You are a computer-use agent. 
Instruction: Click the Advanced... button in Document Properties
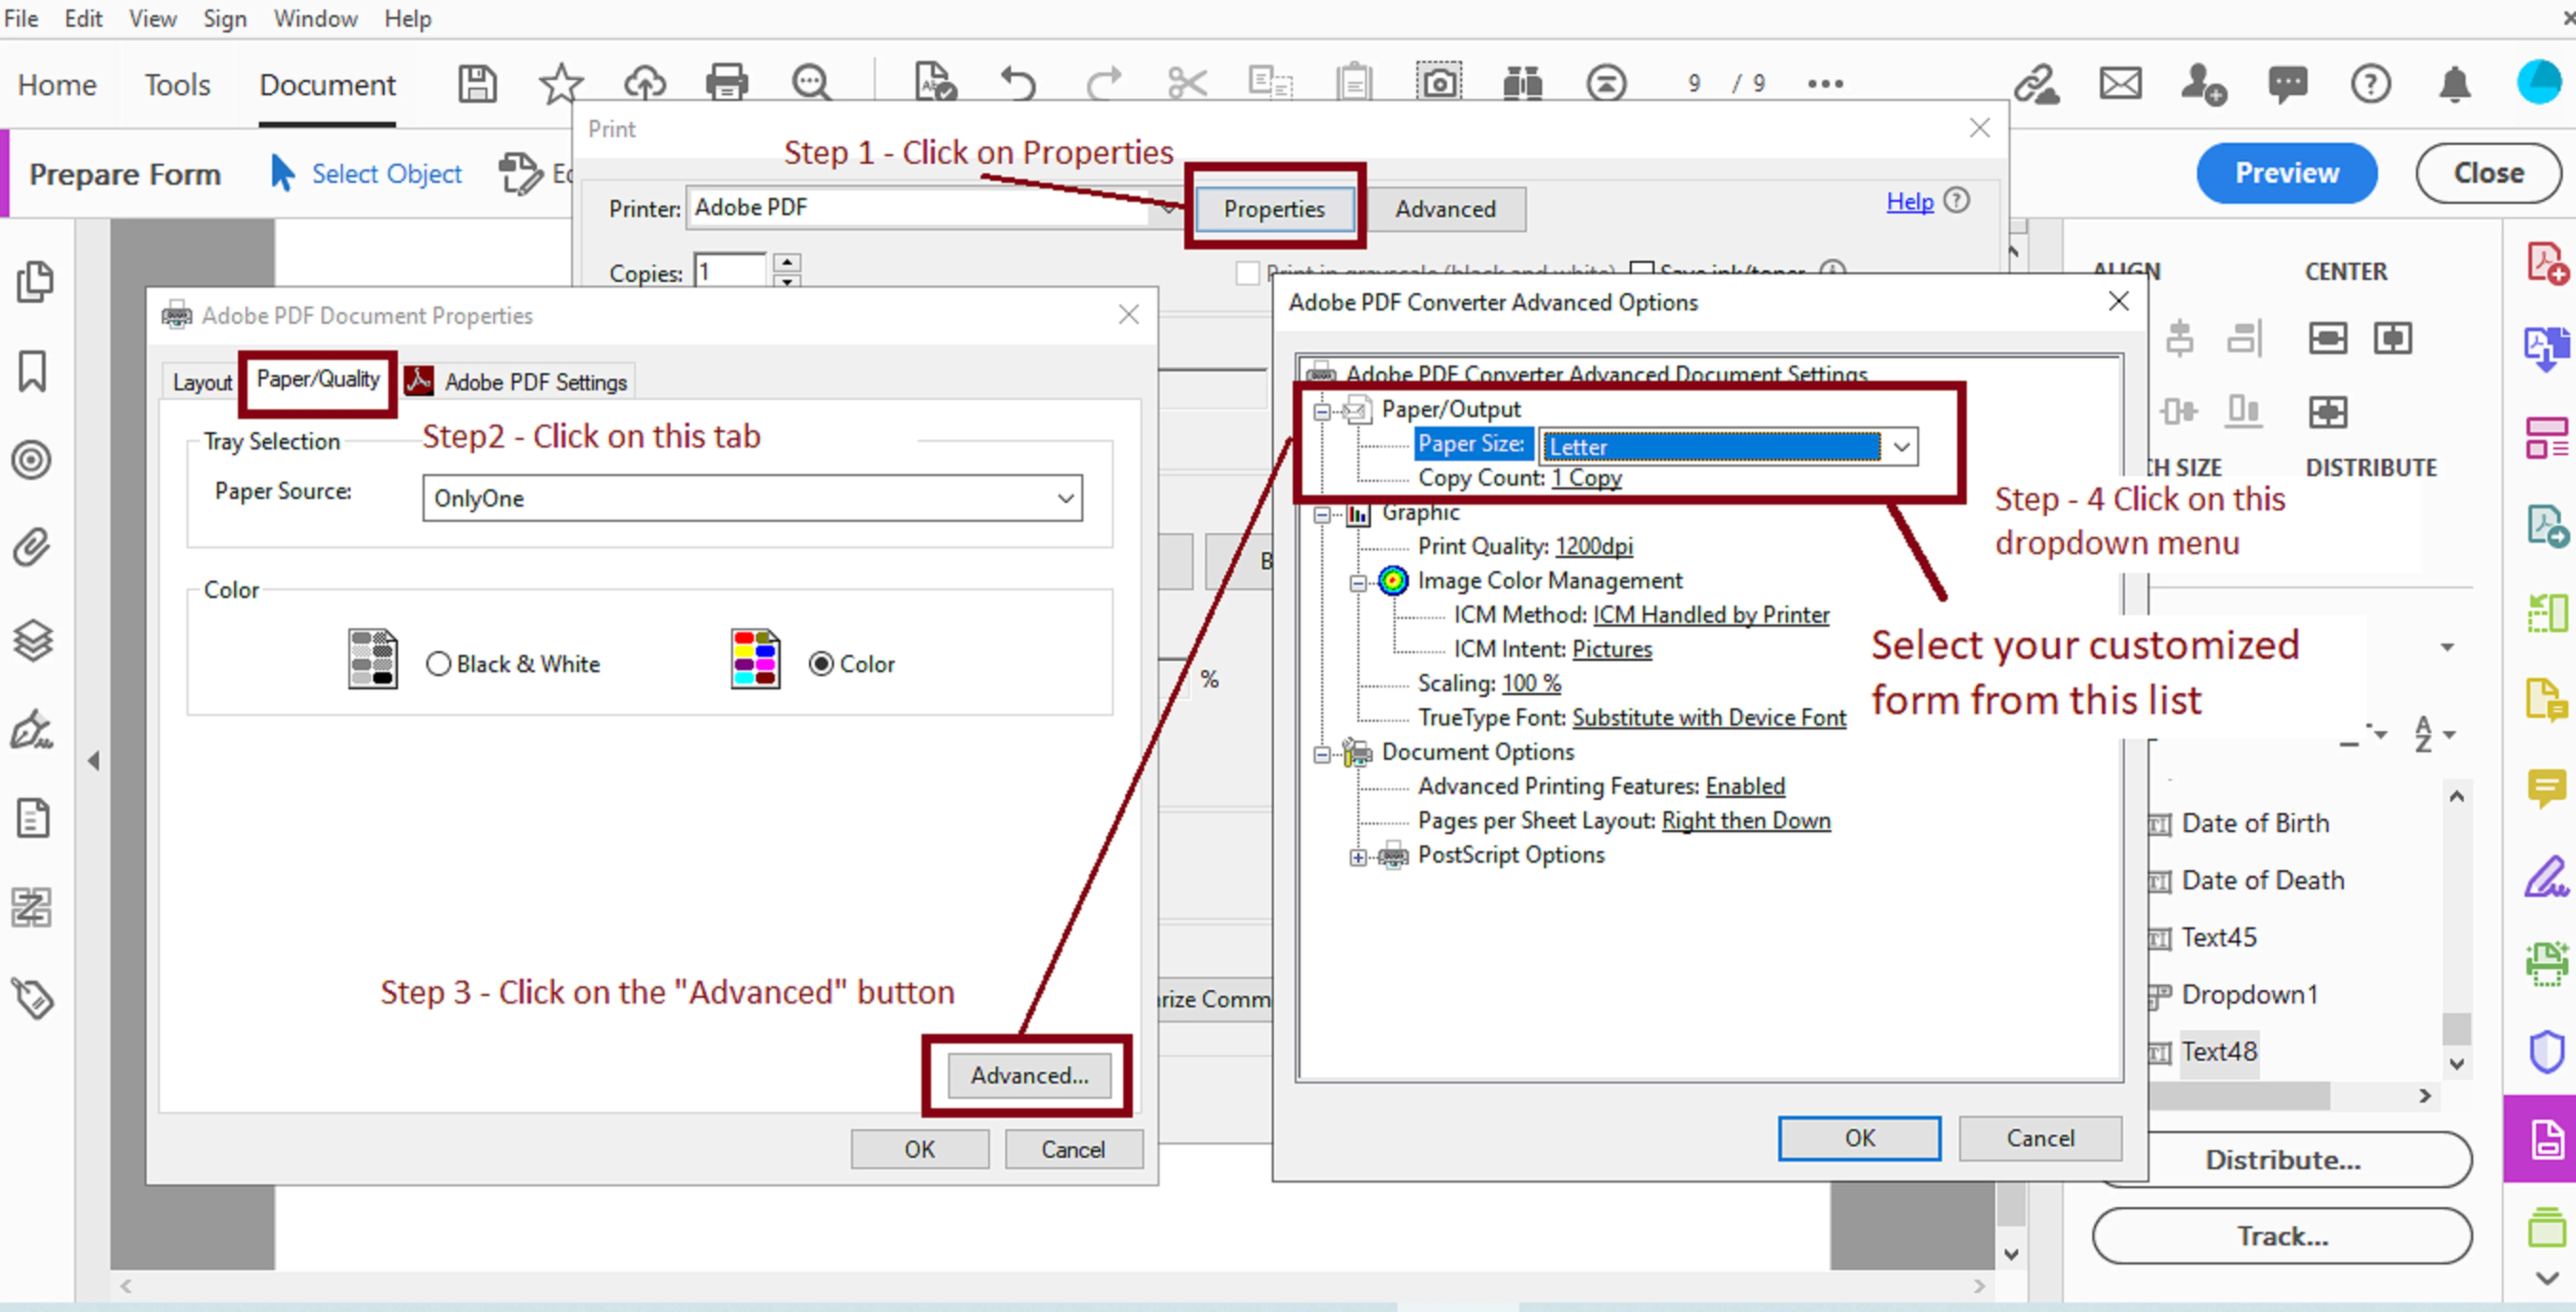click(x=1029, y=1075)
